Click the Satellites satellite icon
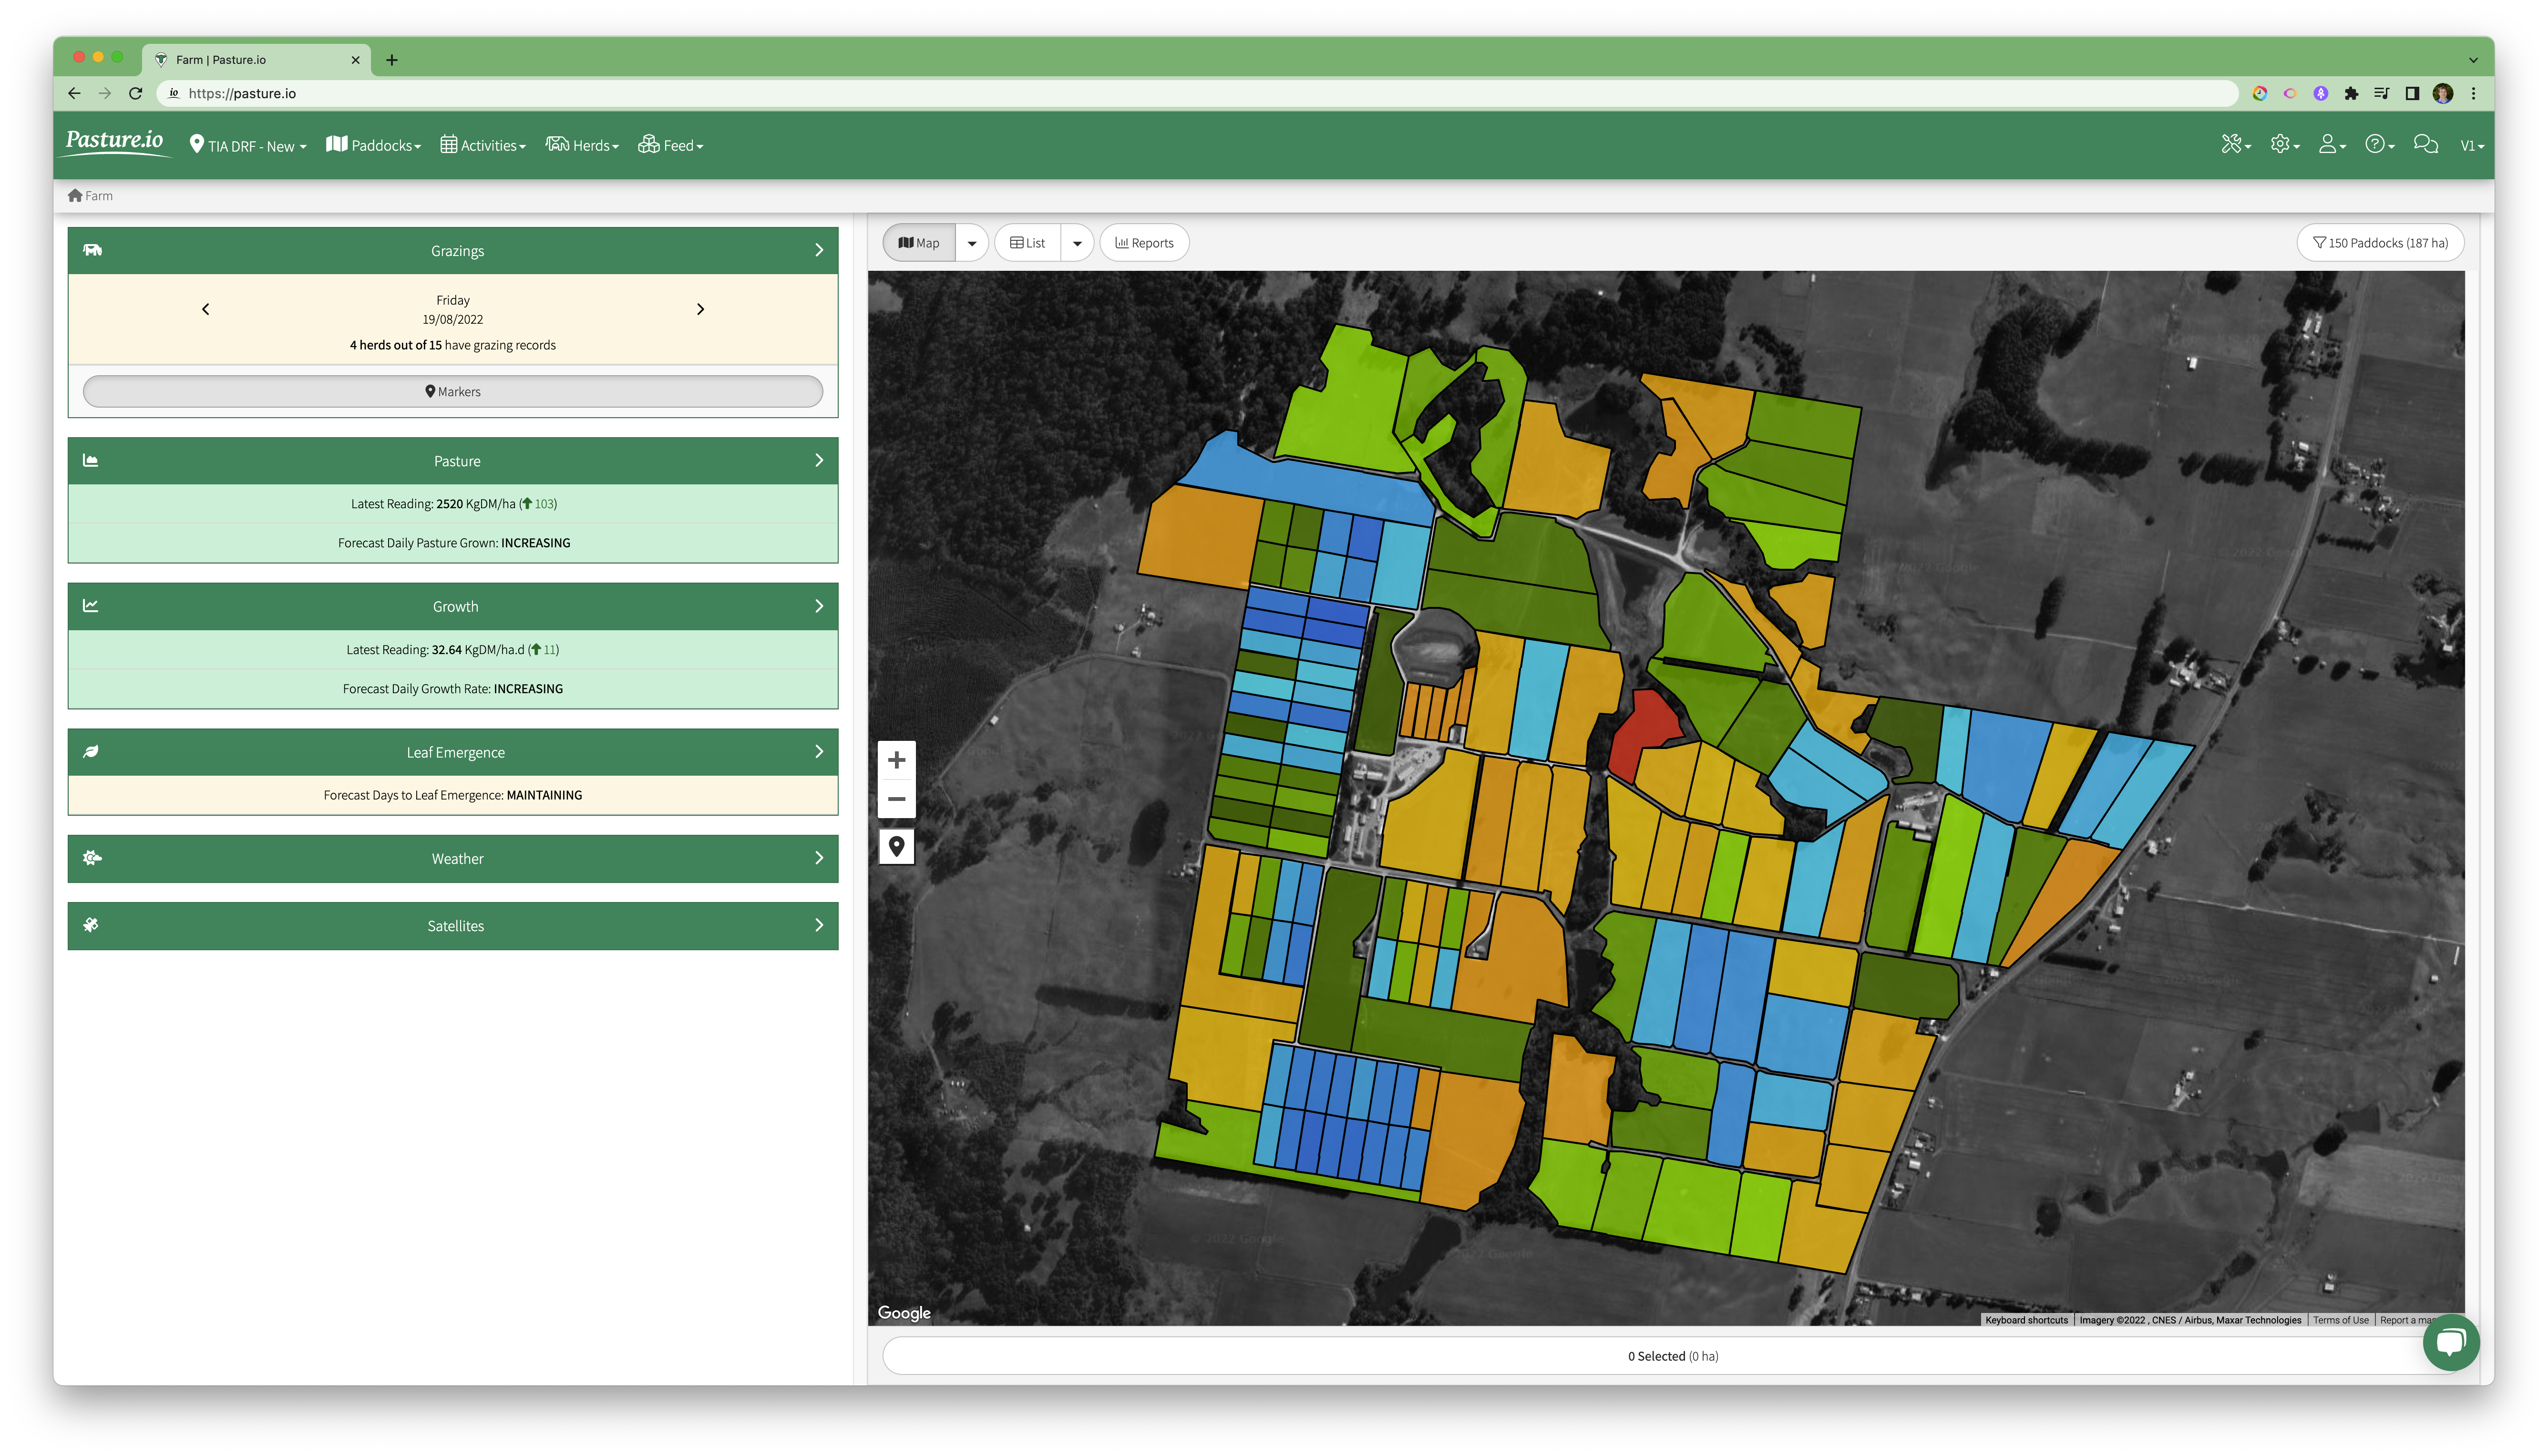The image size is (2548, 1456). click(x=91, y=925)
